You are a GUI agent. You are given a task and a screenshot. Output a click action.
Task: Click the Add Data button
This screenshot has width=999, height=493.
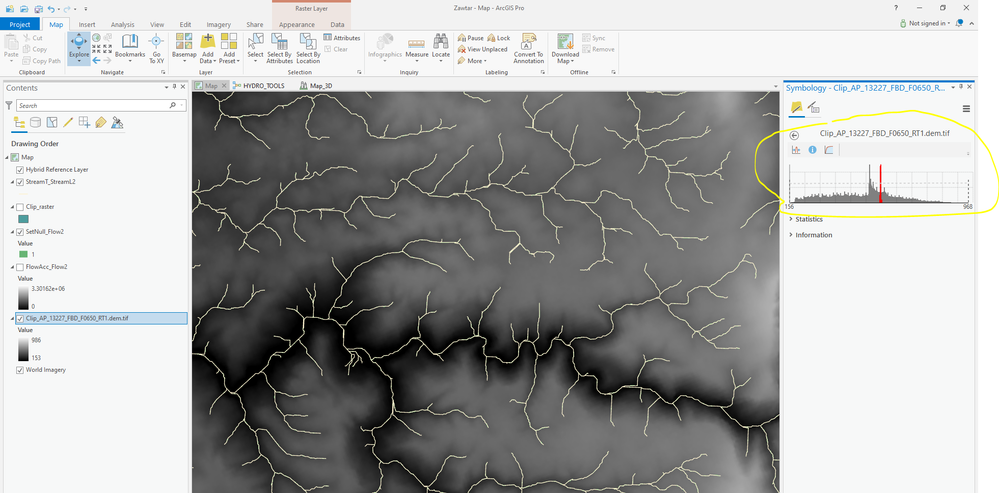click(x=207, y=48)
